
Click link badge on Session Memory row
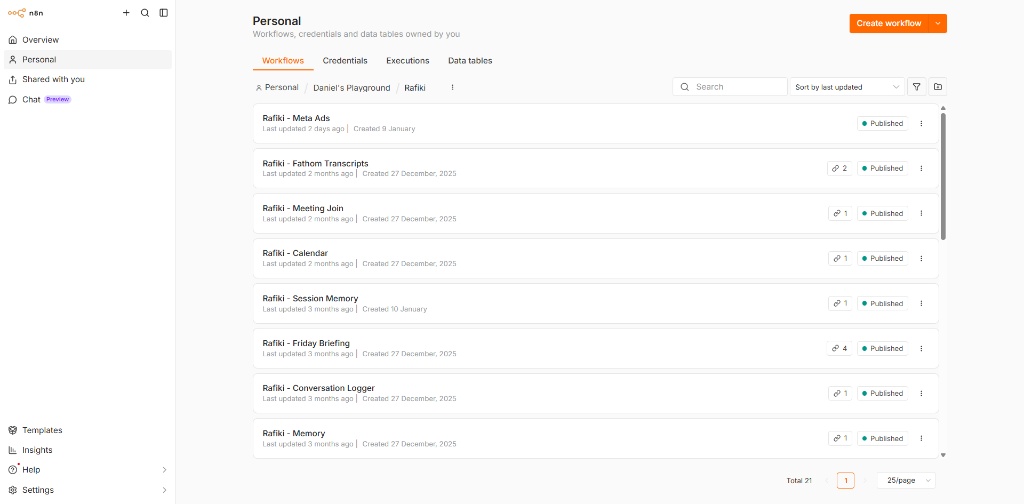(x=840, y=304)
